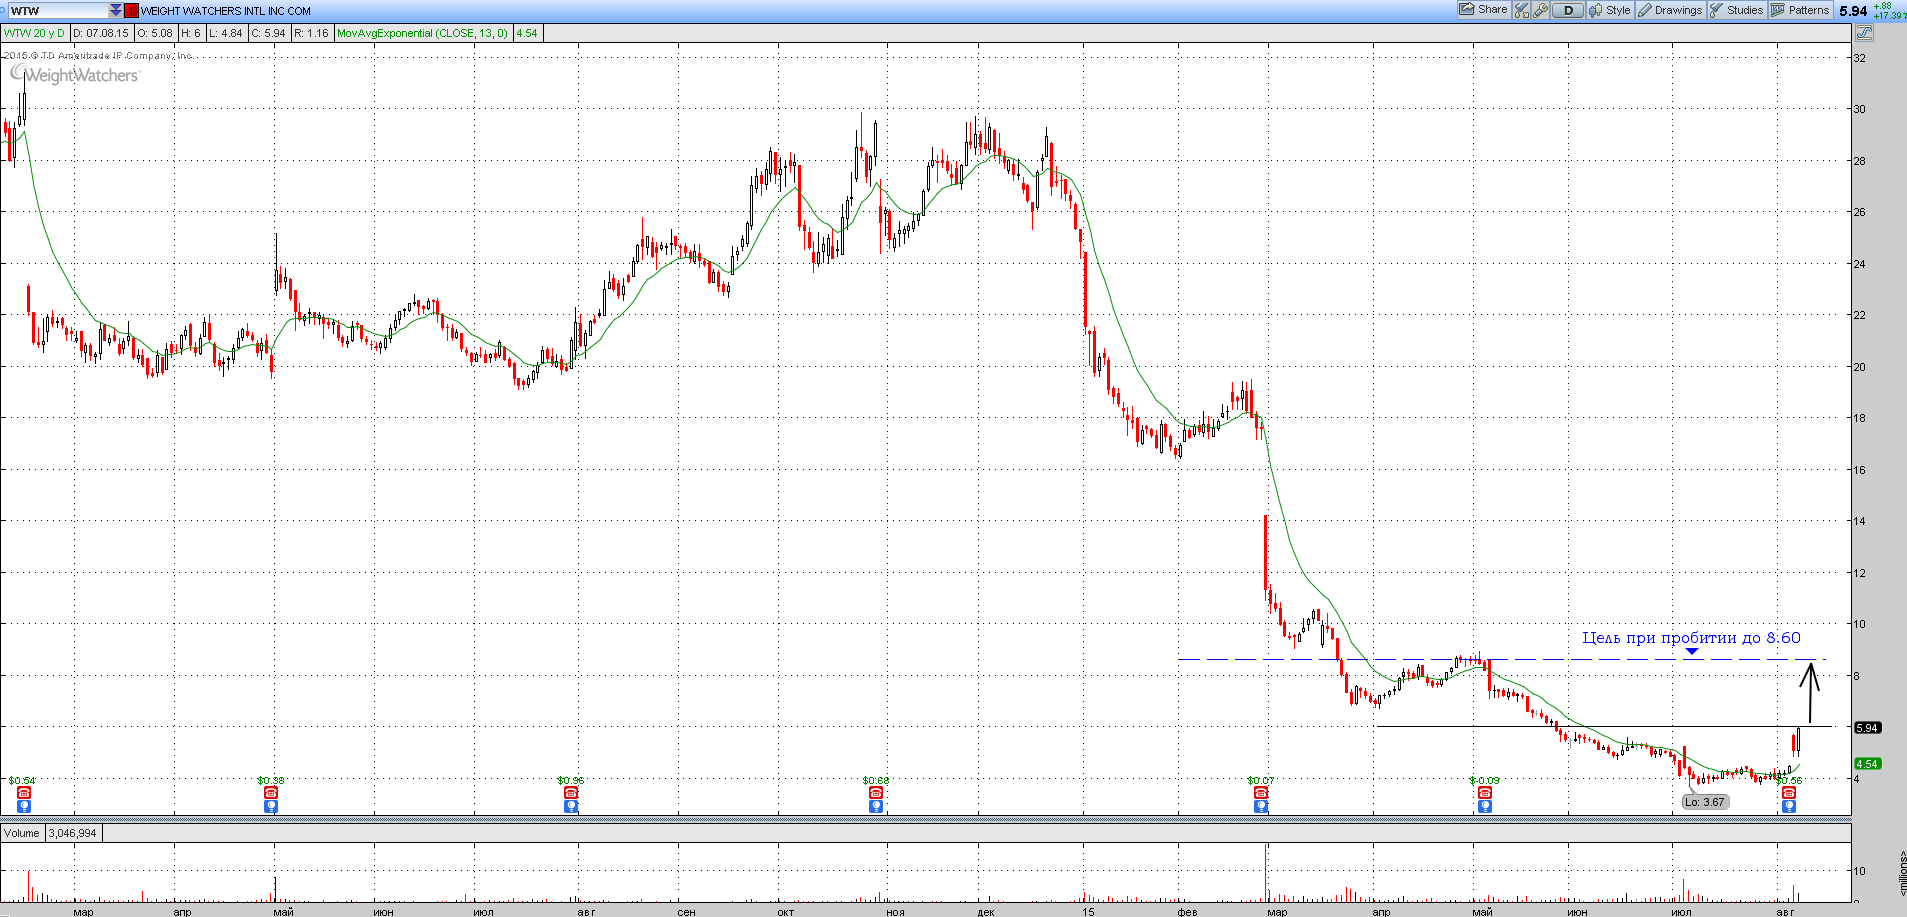Click the earnings phone icon at $0.07
The height and width of the screenshot is (917, 1907).
[x=1261, y=793]
